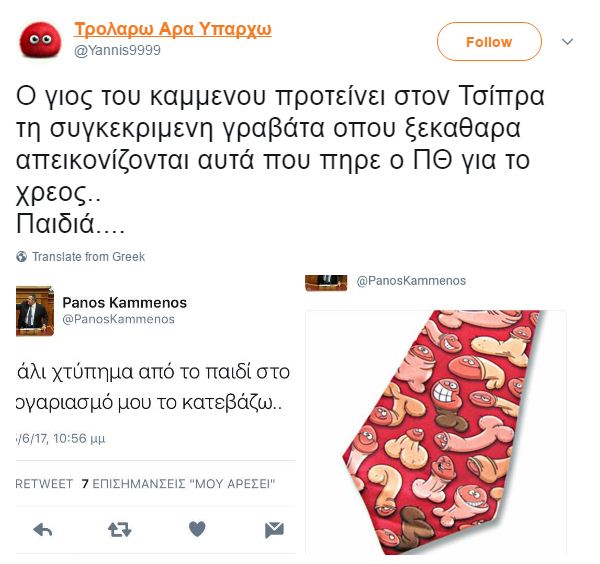Expand the tweet options chevron

click(567, 41)
